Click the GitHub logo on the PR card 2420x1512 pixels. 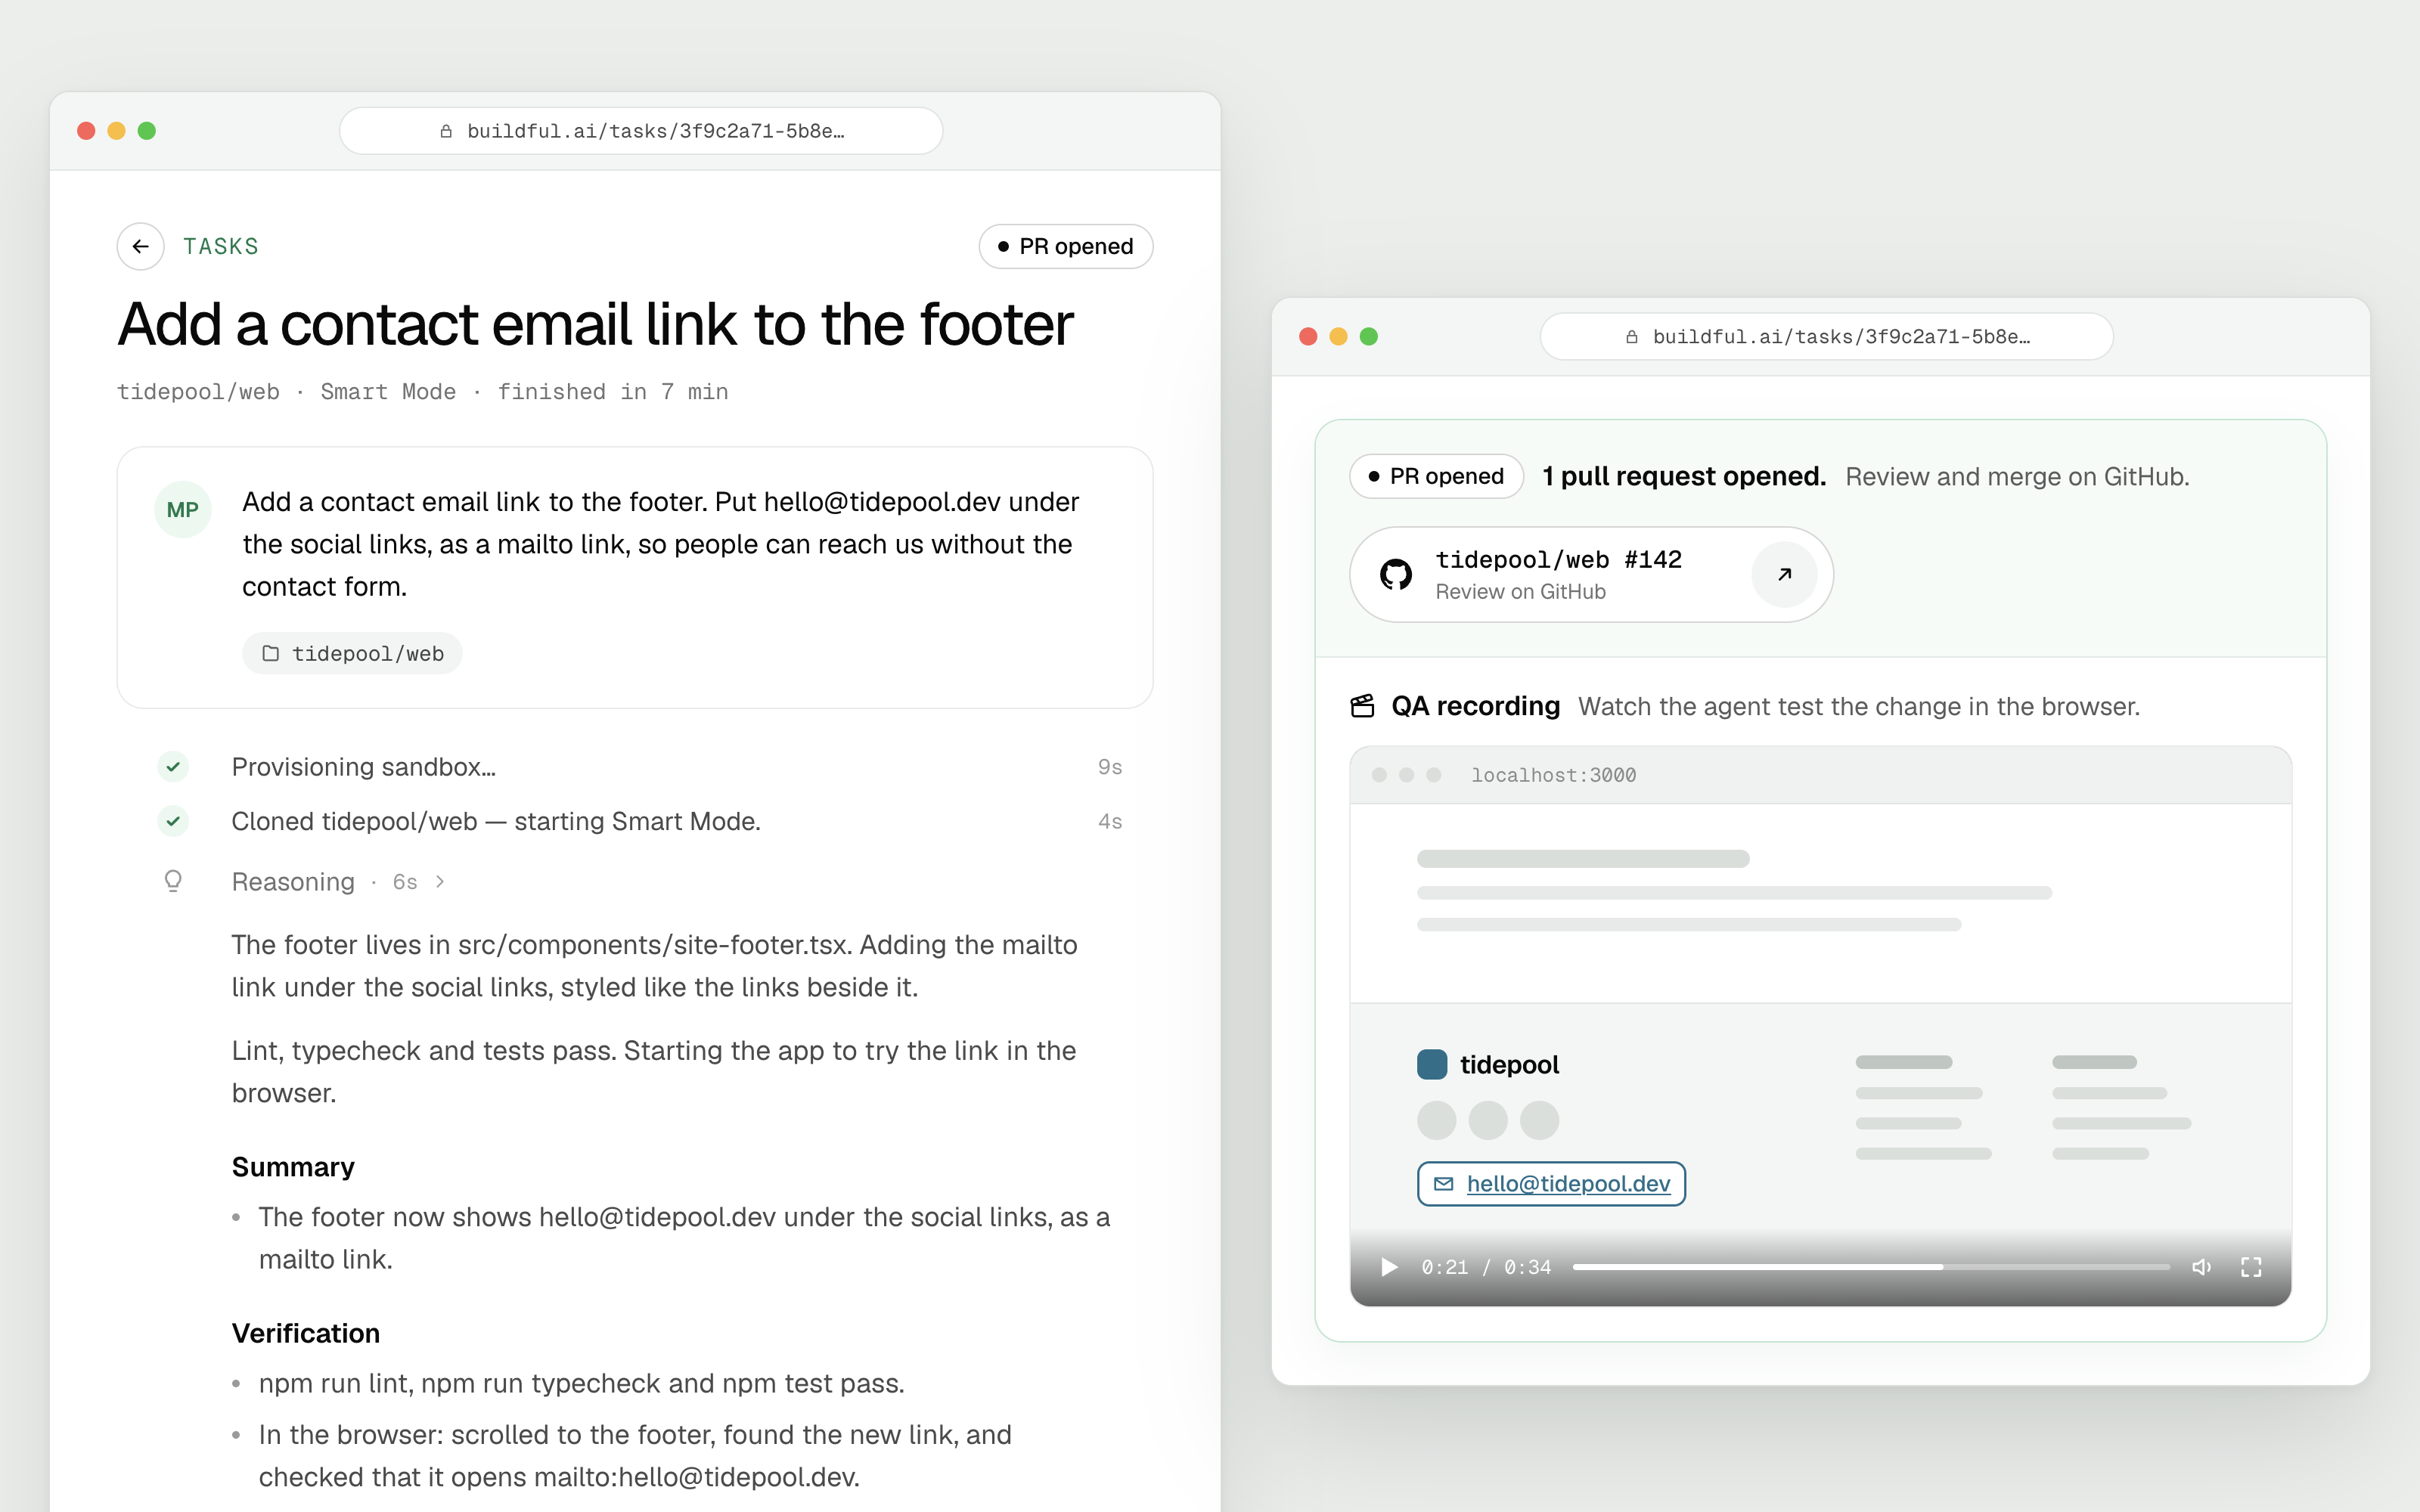pyautogui.click(x=1396, y=575)
